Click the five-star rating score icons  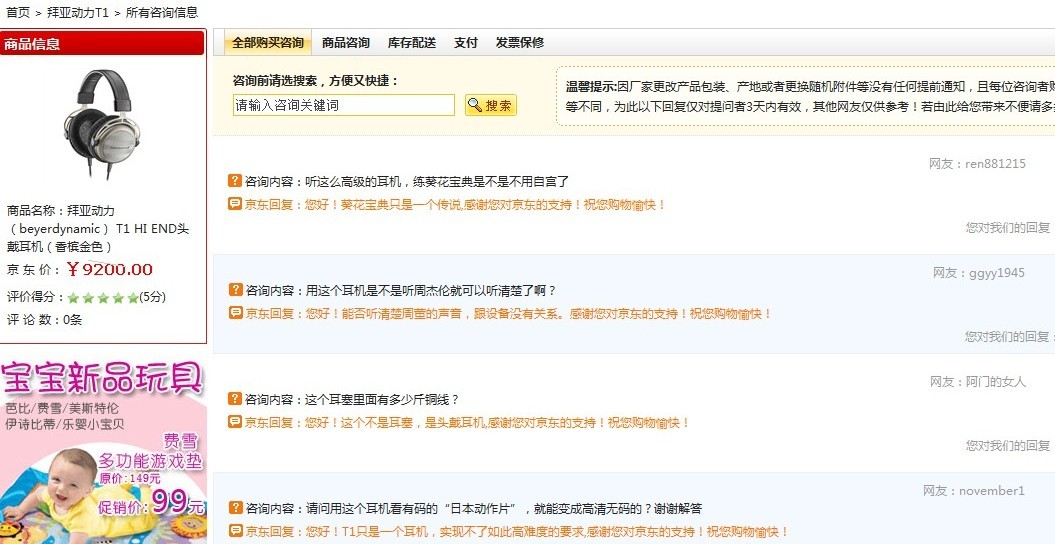tap(102, 297)
